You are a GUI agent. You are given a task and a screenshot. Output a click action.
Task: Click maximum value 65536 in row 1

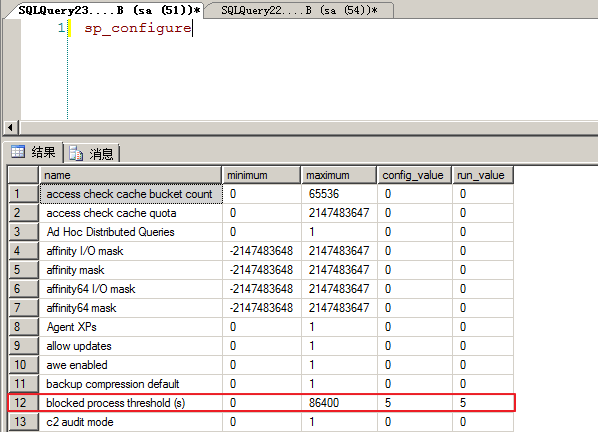click(339, 194)
